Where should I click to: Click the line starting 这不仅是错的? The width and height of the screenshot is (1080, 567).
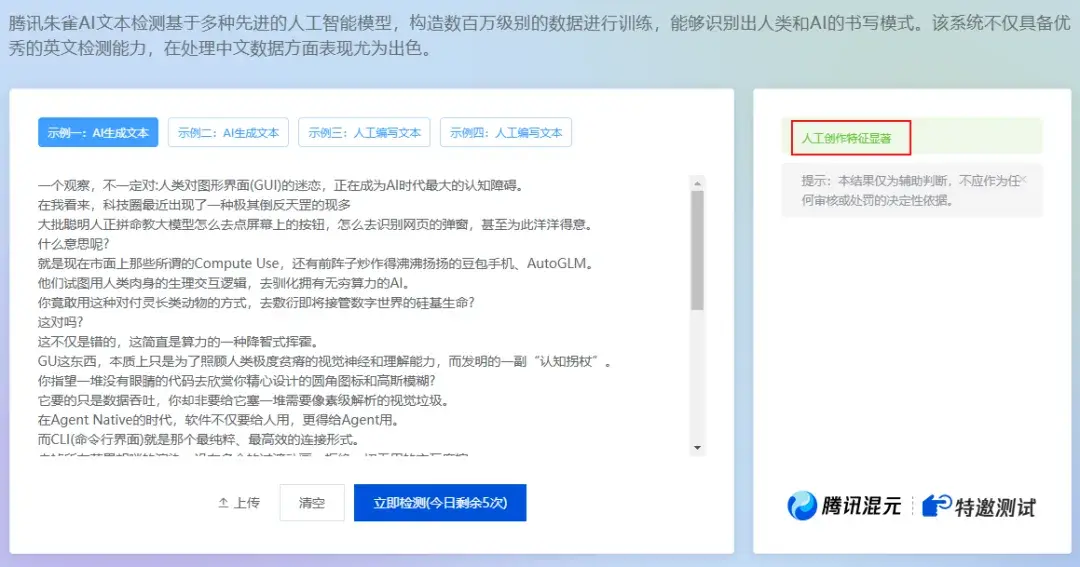point(178,342)
